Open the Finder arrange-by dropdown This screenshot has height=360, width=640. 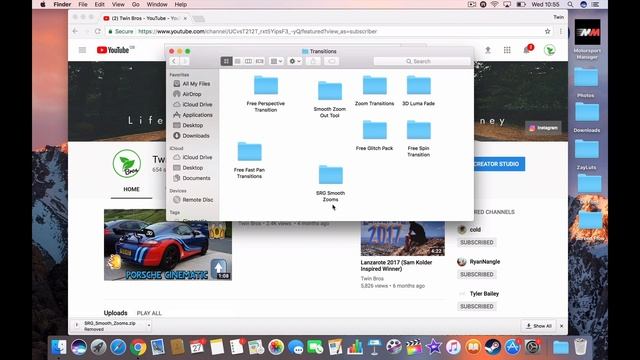[x=276, y=61]
